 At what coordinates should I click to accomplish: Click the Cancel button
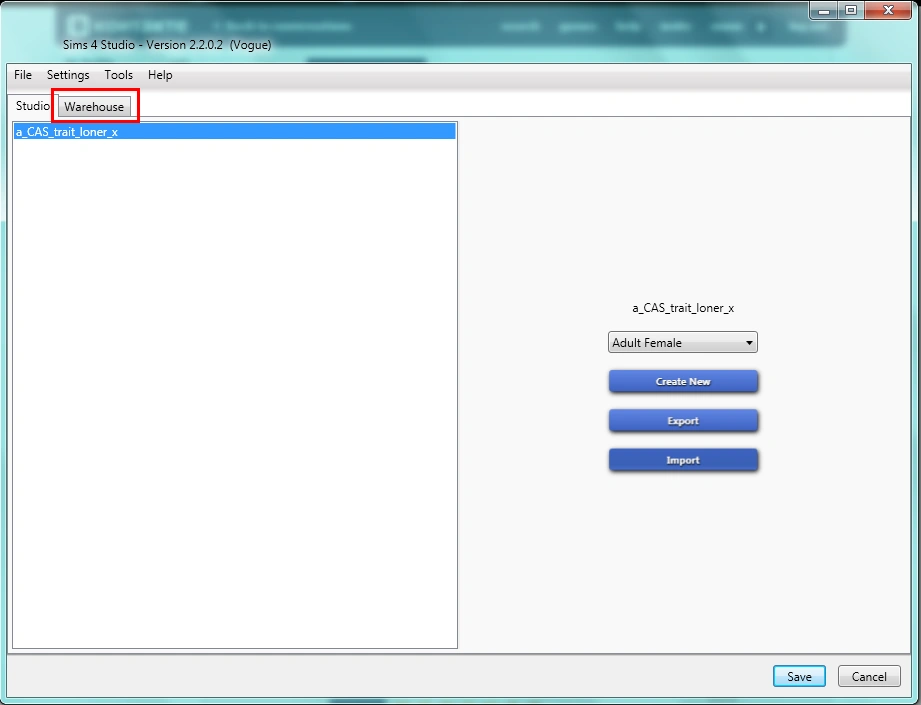coord(869,676)
